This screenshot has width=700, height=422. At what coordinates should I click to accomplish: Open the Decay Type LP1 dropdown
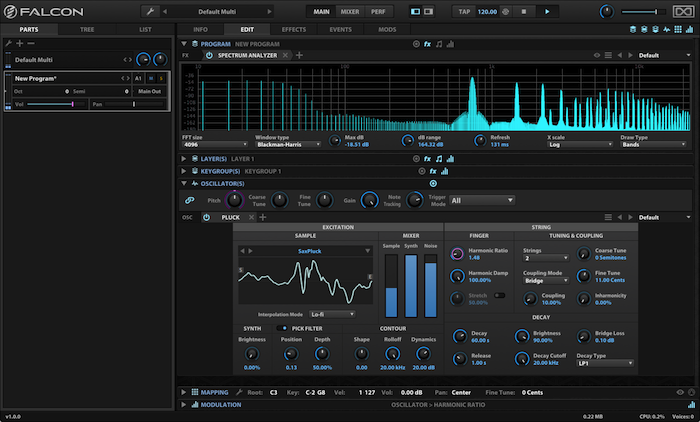605,364
